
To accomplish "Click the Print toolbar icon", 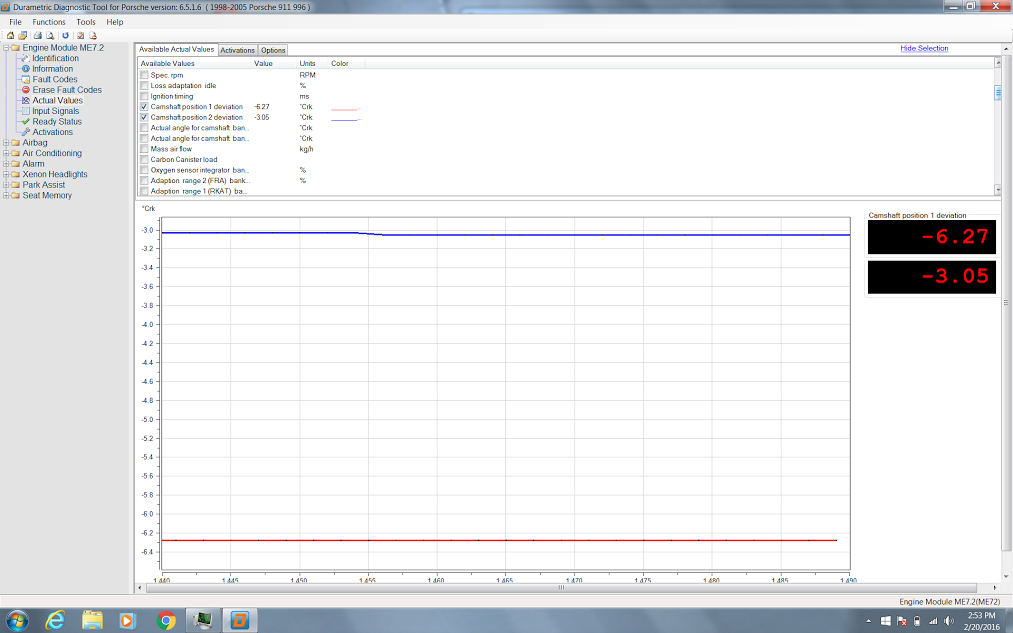I will (37, 35).
